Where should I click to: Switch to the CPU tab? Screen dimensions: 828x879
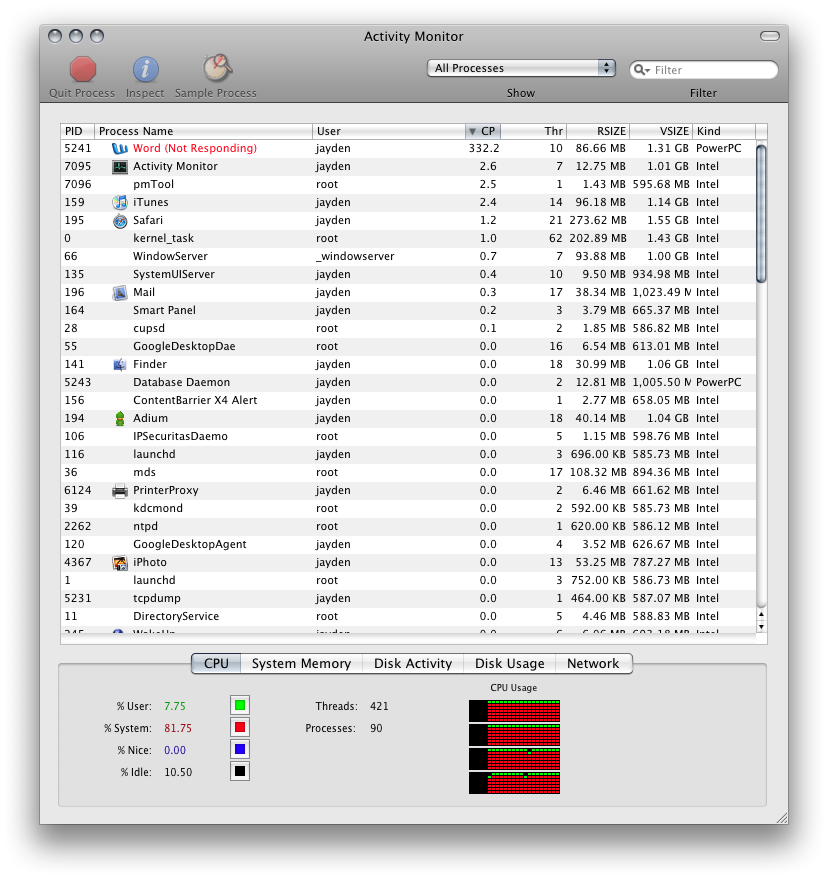216,663
